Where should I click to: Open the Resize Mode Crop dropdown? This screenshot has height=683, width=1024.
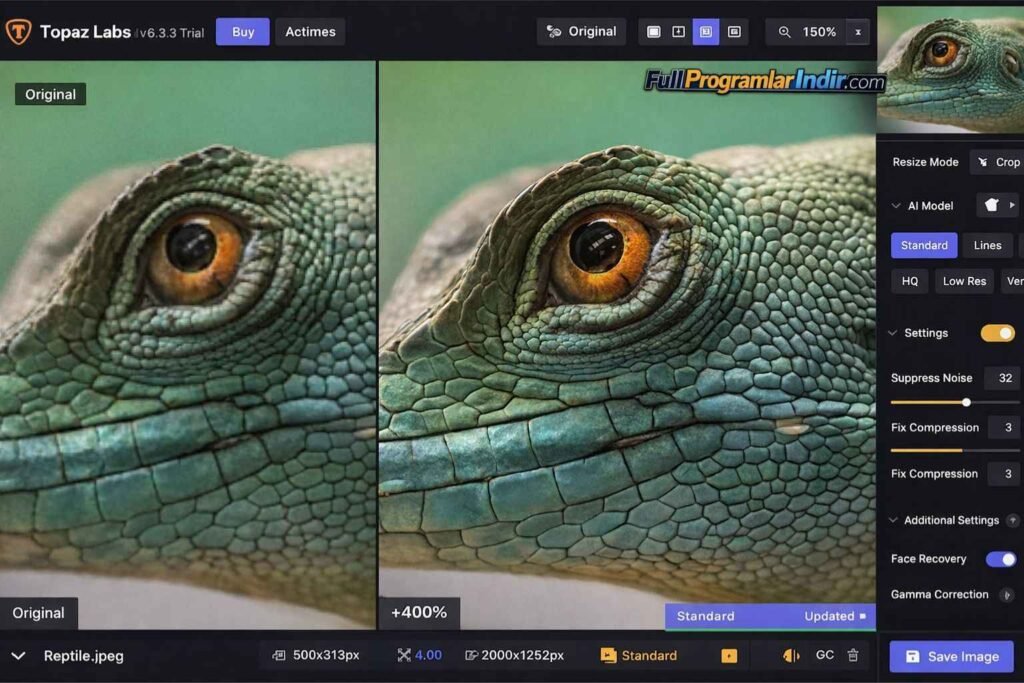(x=1003, y=162)
